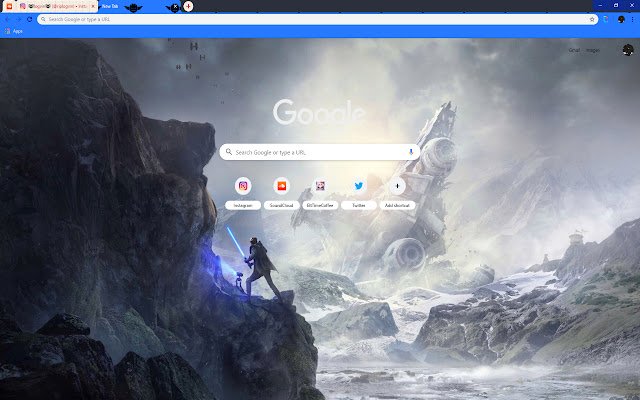Click the Google logo
640x400 pixels.
click(319, 112)
